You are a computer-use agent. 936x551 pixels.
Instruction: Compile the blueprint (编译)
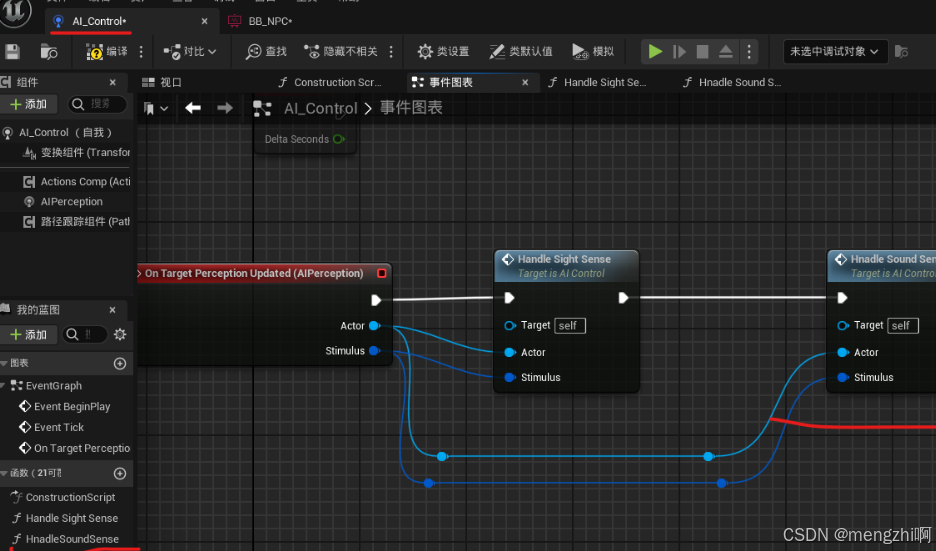pyautogui.click(x=107, y=52)
